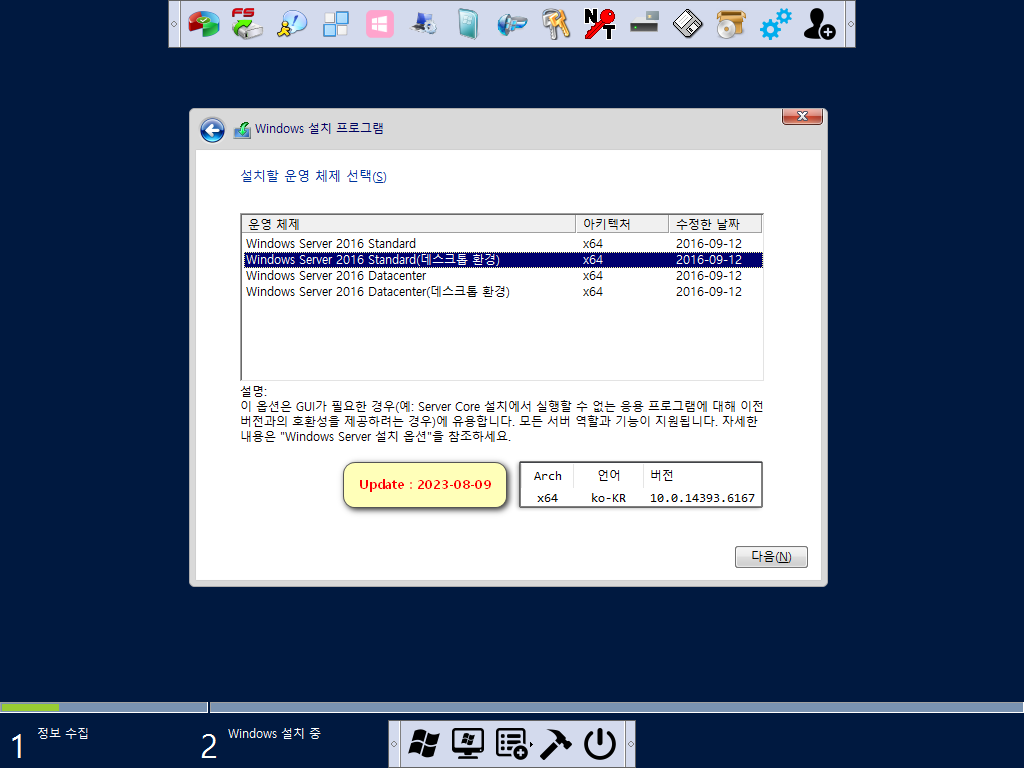This screenshot has width=1024, height=768.
Task: Select Windows Server 2016 Datacenter(데스크톱 환경) row
Action: [x=503, y=292]
